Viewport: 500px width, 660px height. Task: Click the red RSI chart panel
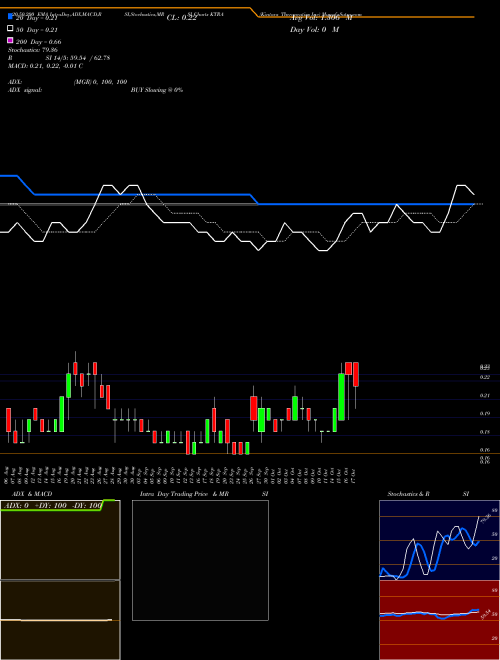tap(439, 620)
